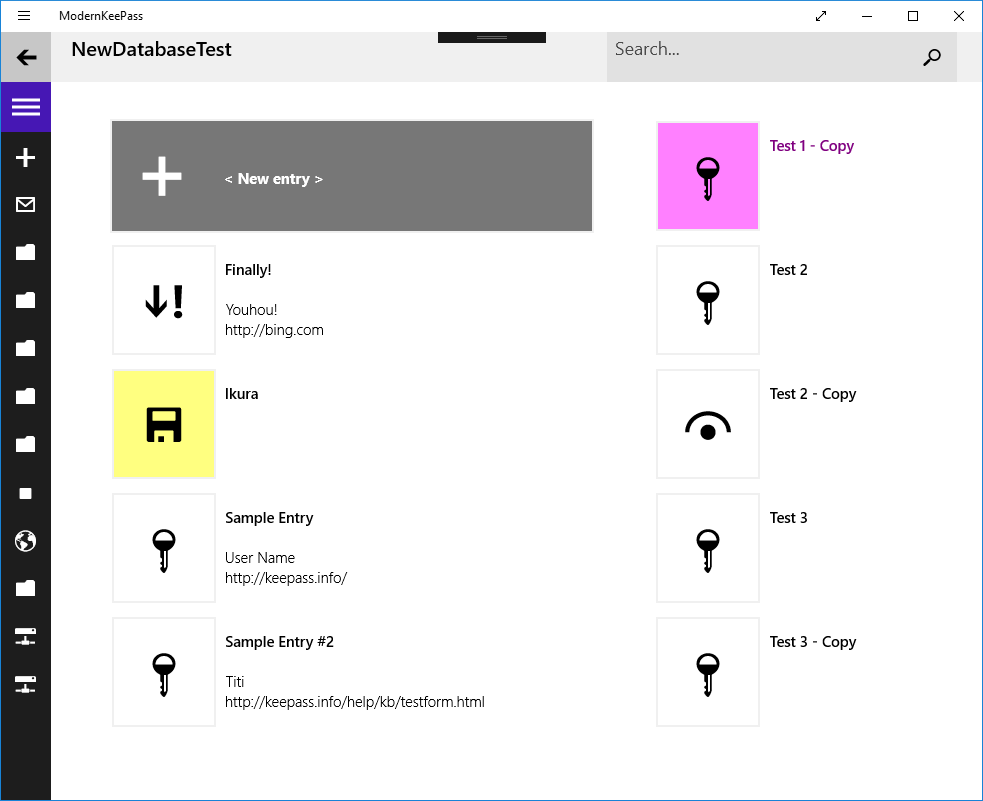
Task: Click the yellow floppy disk Ikura icon
Action: 164,424
